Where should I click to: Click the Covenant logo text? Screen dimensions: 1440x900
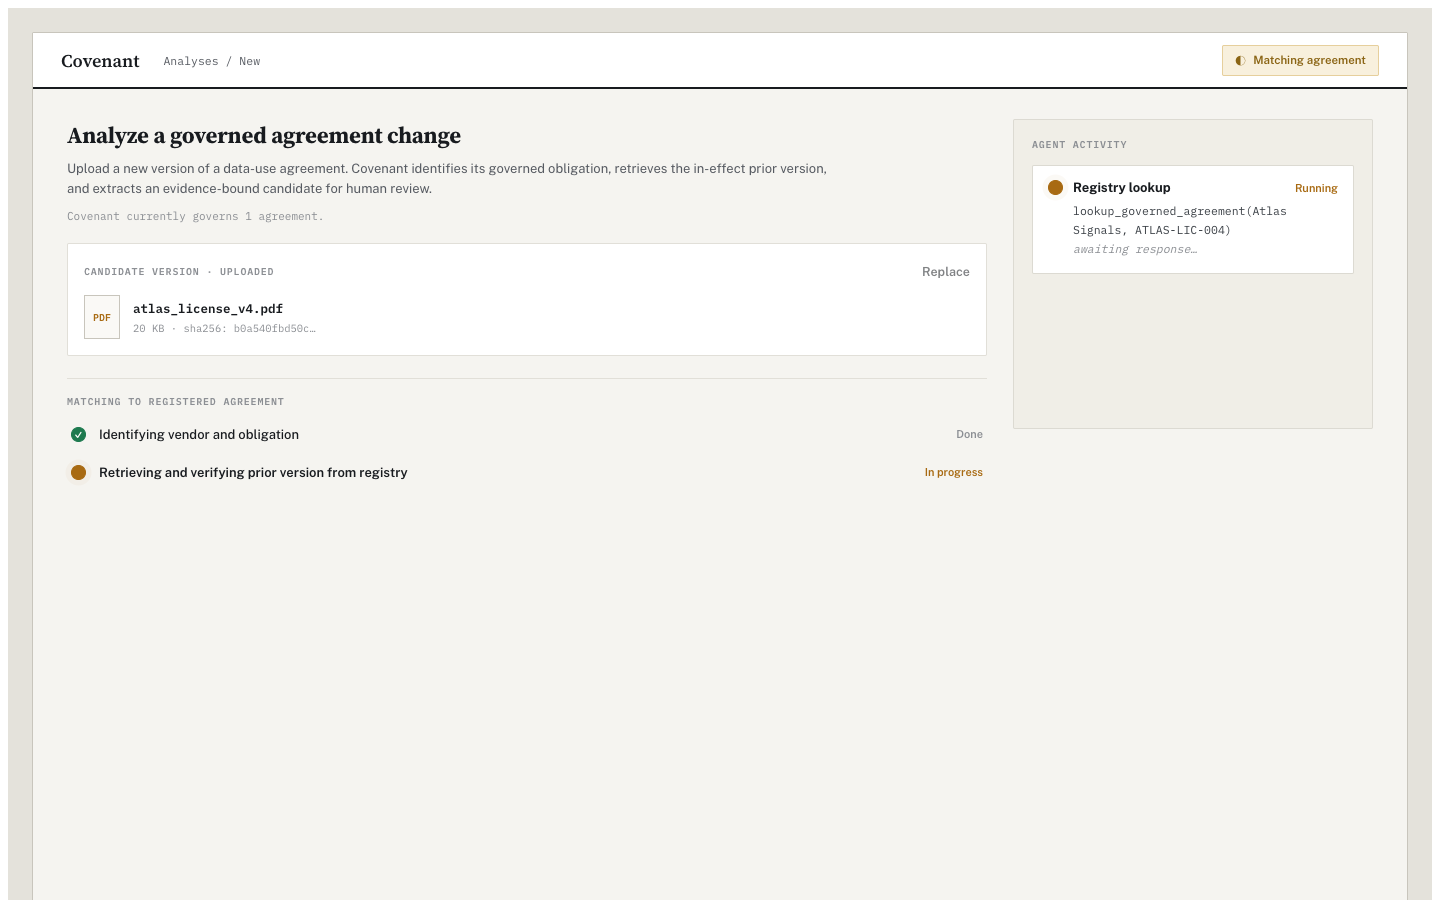click(x=100, y=61)
